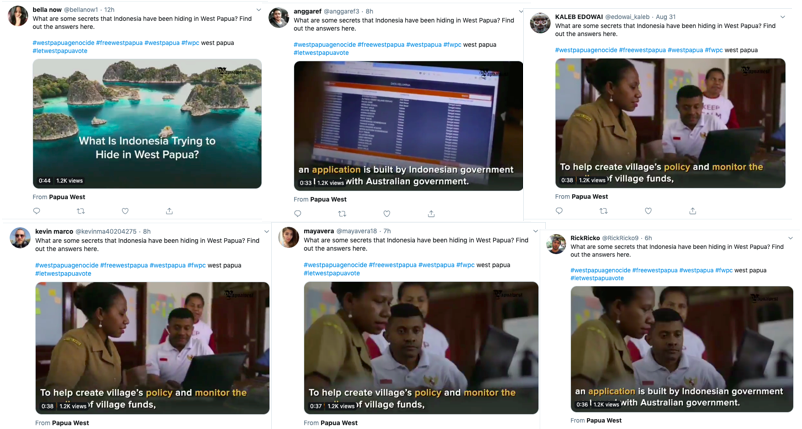802x429 pixels.
Task: Play the video in RickRicko's tweet
Action: 682,349
